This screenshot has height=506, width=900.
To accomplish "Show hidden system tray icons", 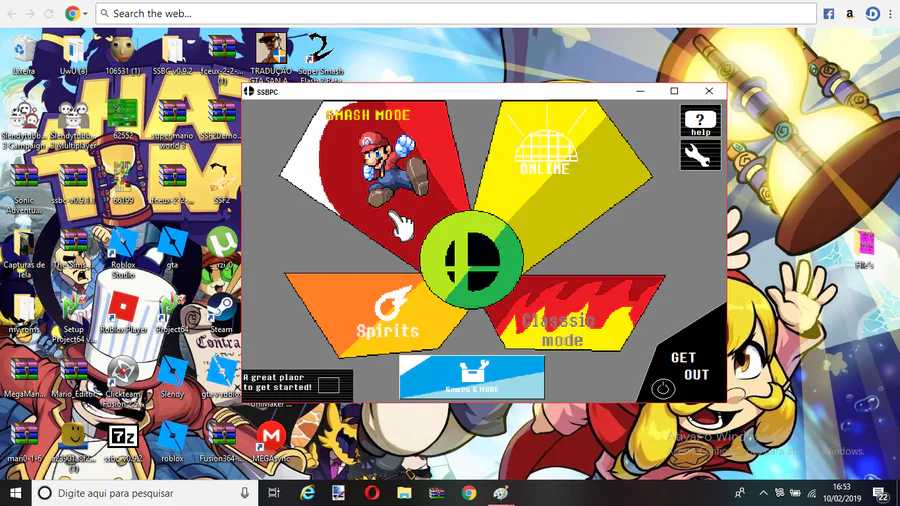I will pyautogui.click(x=763, y=493).
